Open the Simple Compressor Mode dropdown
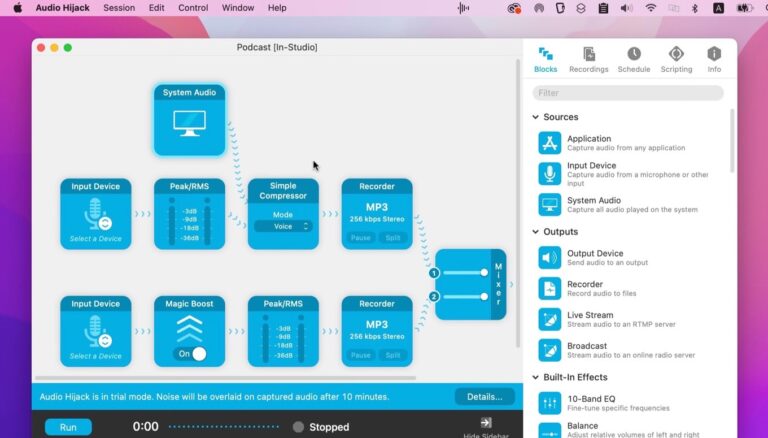This screenshot has width=768, height=438. pyautogui.click(x=283, y=226)
